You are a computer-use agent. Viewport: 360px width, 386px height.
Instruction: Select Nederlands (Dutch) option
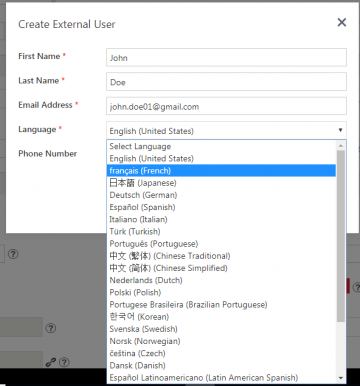point(221,280)
